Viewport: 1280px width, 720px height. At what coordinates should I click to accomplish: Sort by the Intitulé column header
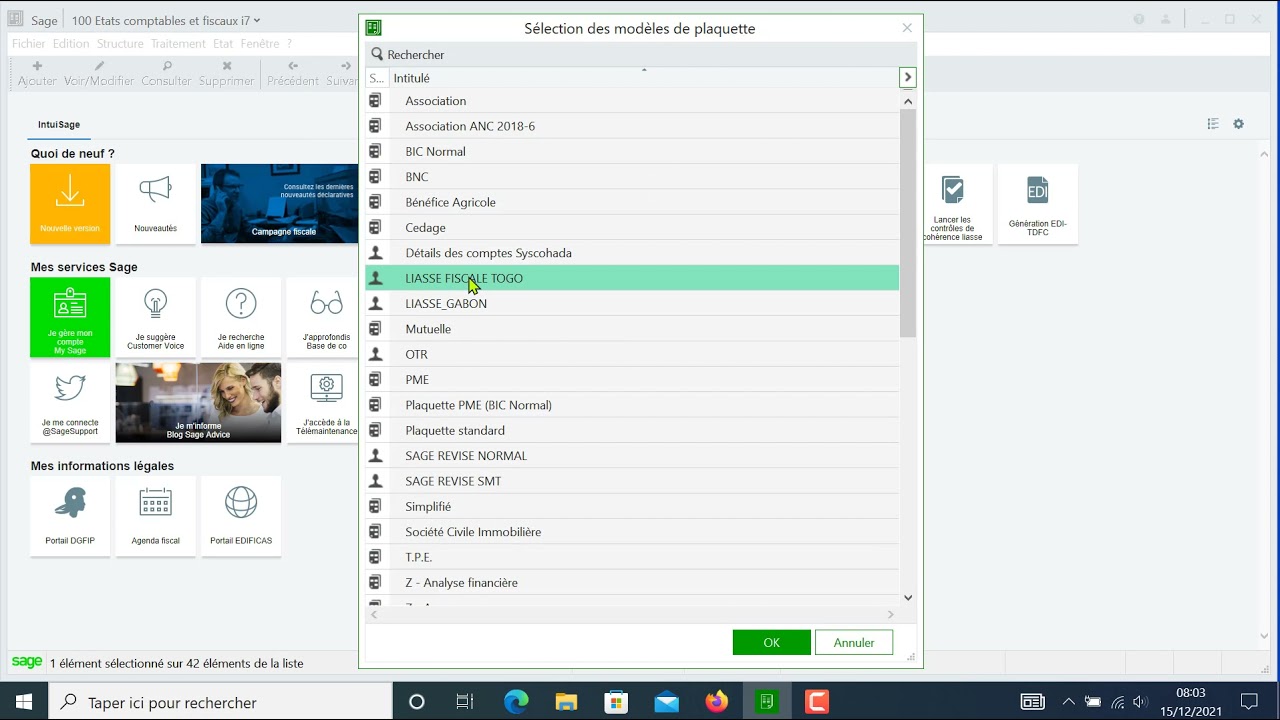click(643, 78)
